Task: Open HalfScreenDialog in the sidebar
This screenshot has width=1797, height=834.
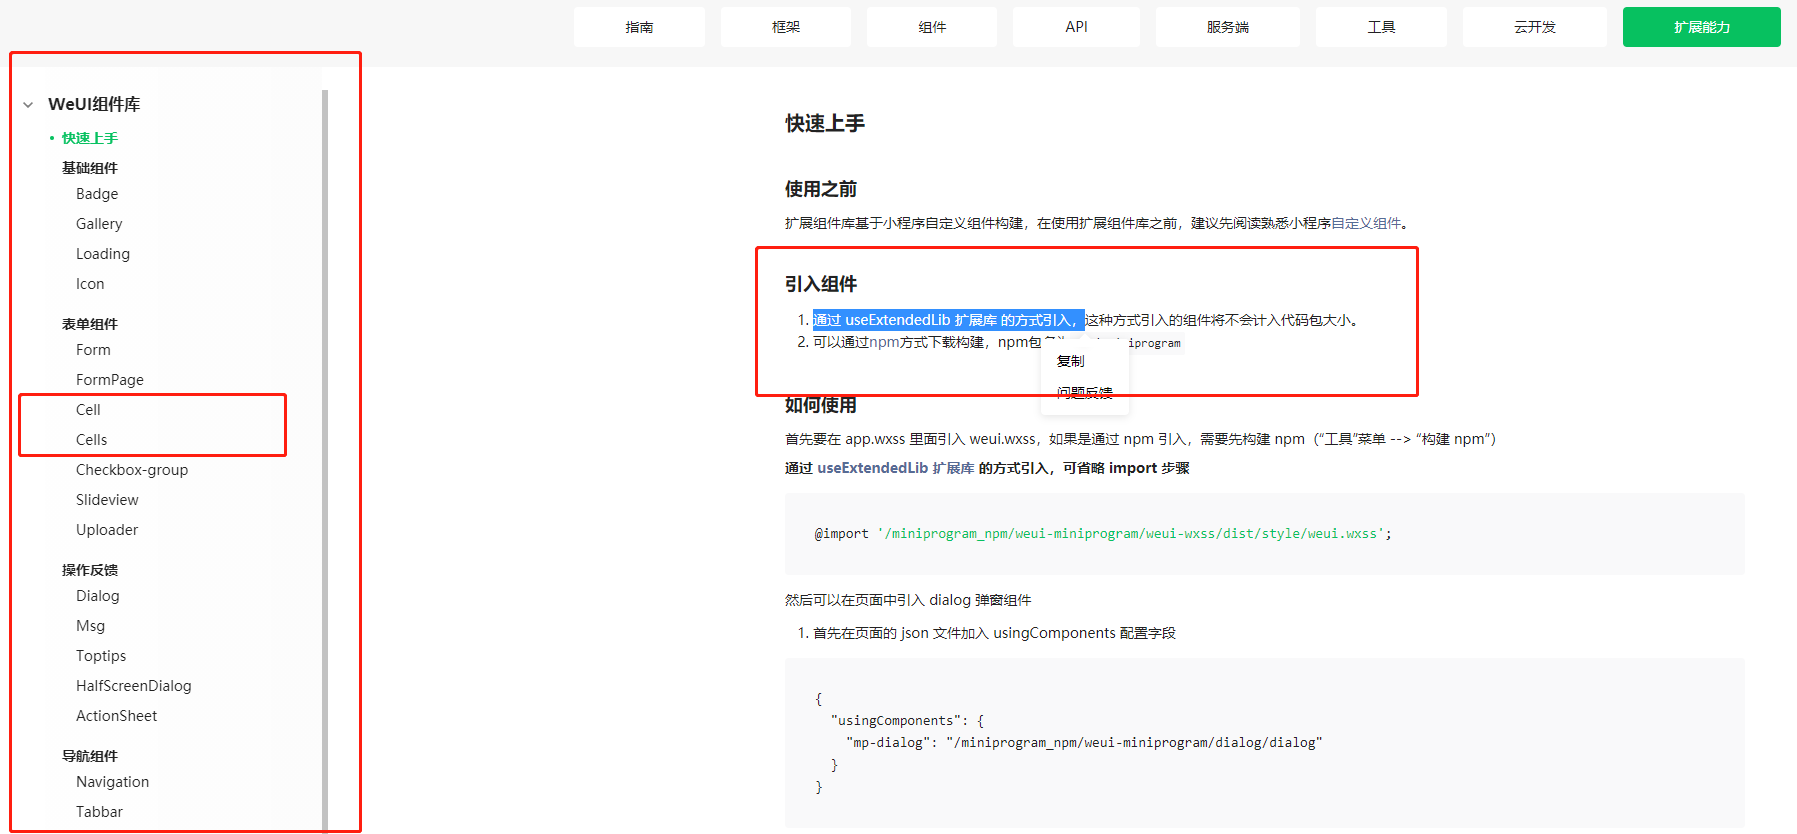Action: [134, 686]
